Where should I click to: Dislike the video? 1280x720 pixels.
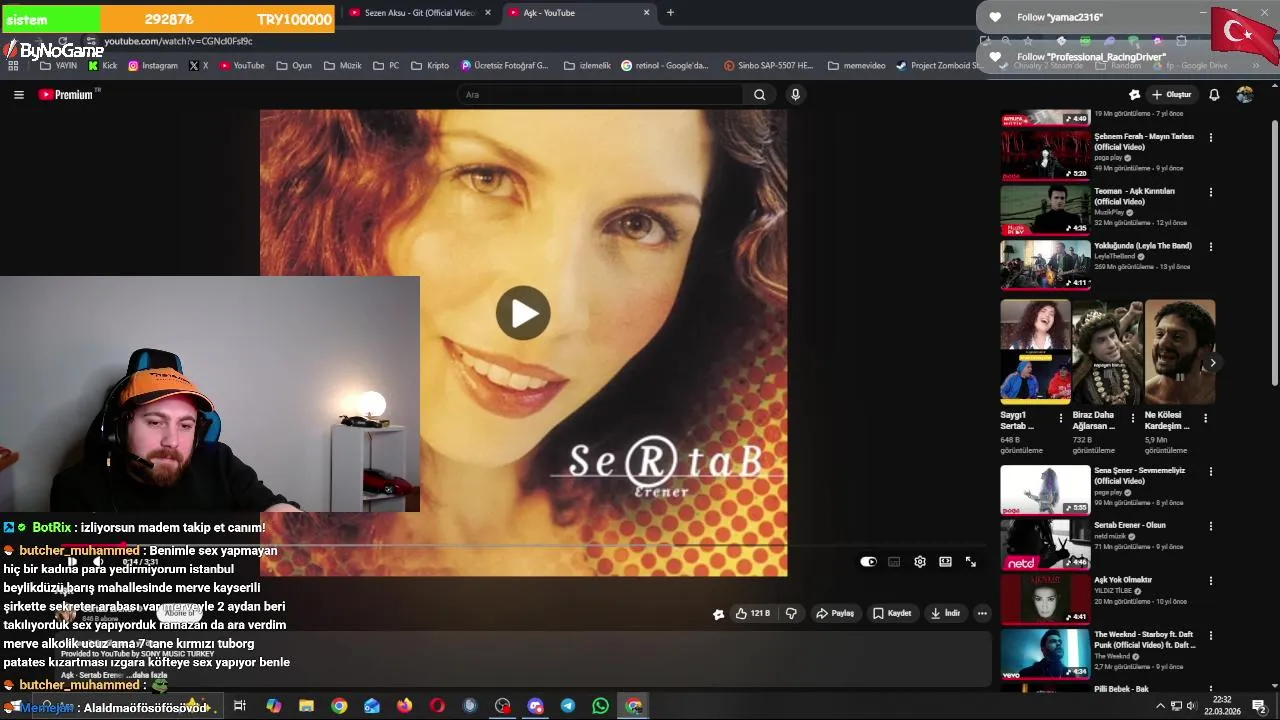[x=791, y=613]
